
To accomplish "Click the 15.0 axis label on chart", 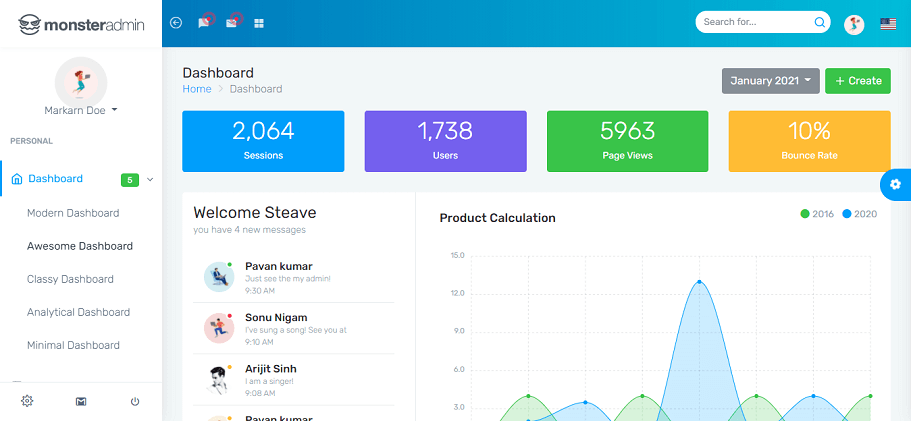I will (x=457, y=256).
